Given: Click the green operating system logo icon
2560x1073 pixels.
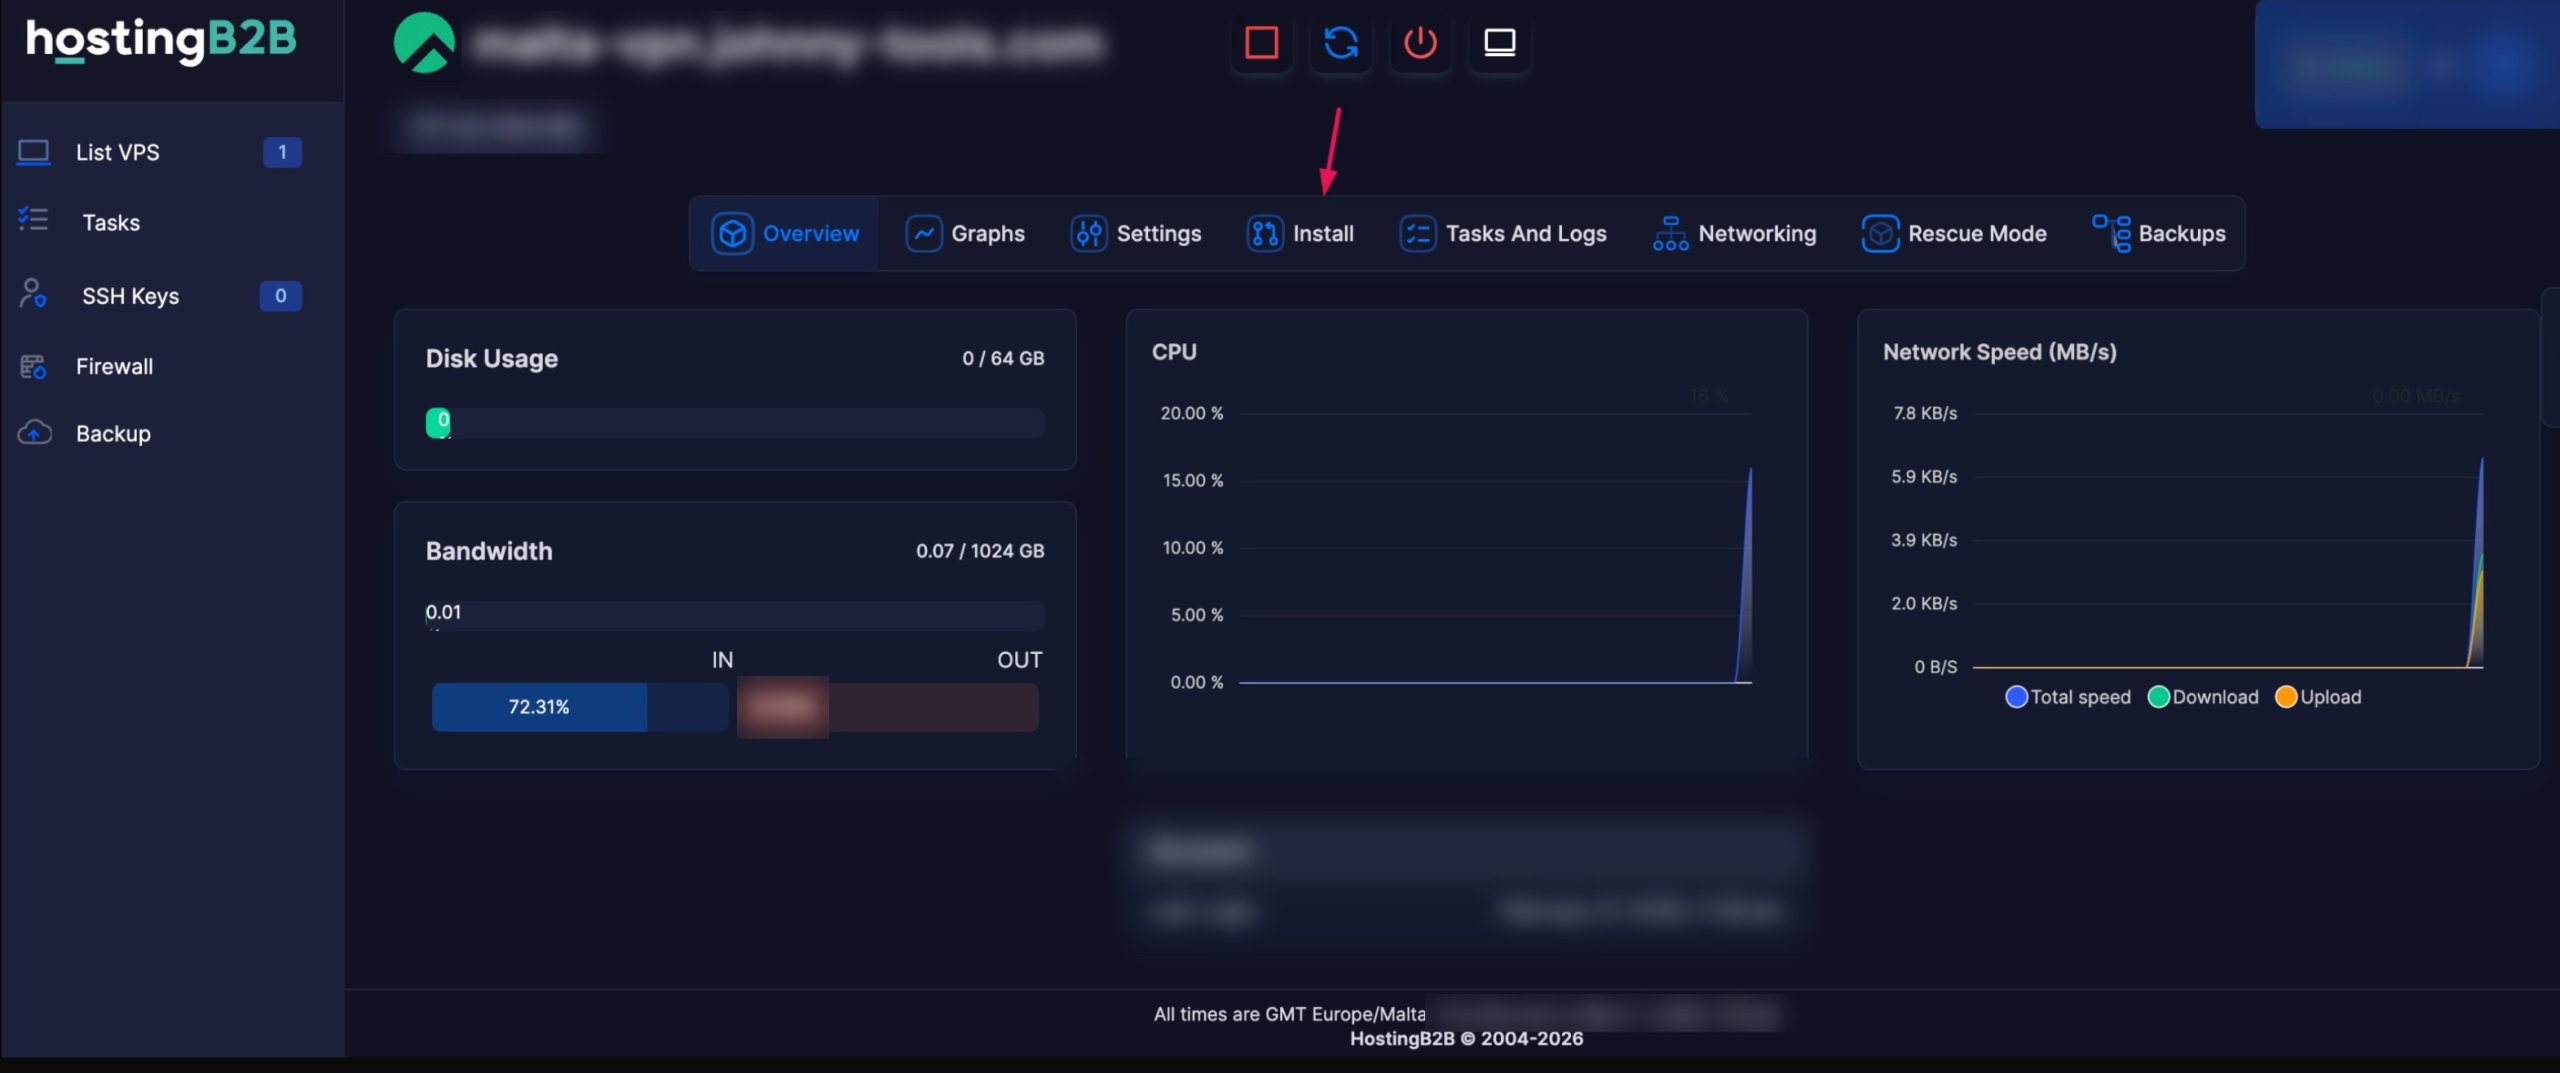Looking at the screenshot, I should (424, 43).
